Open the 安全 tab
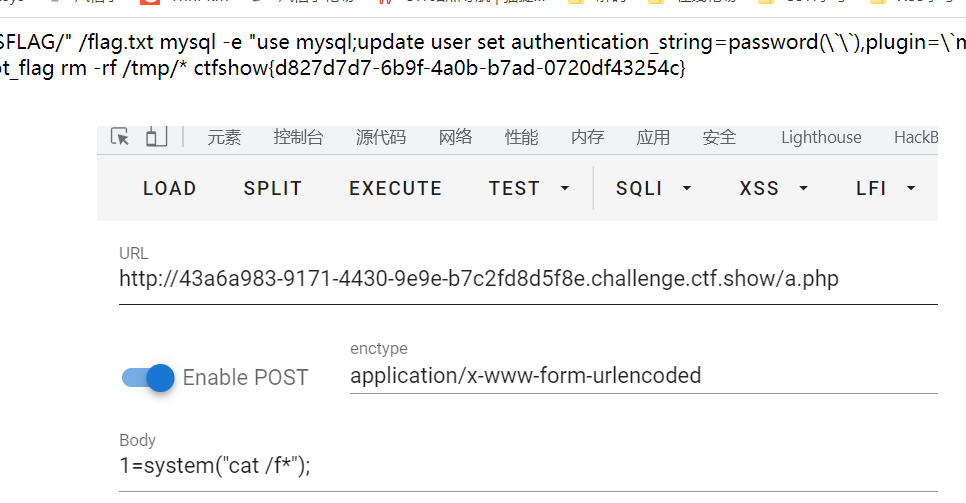966x503 pixels. (x=719, y=137)
